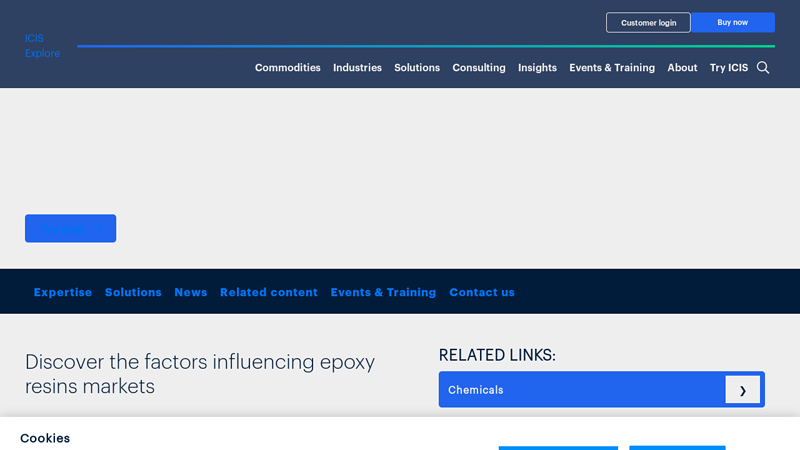The width and height of the screenshot is (800, 450).
Task: Go to the News section tab
Action: 190,292
